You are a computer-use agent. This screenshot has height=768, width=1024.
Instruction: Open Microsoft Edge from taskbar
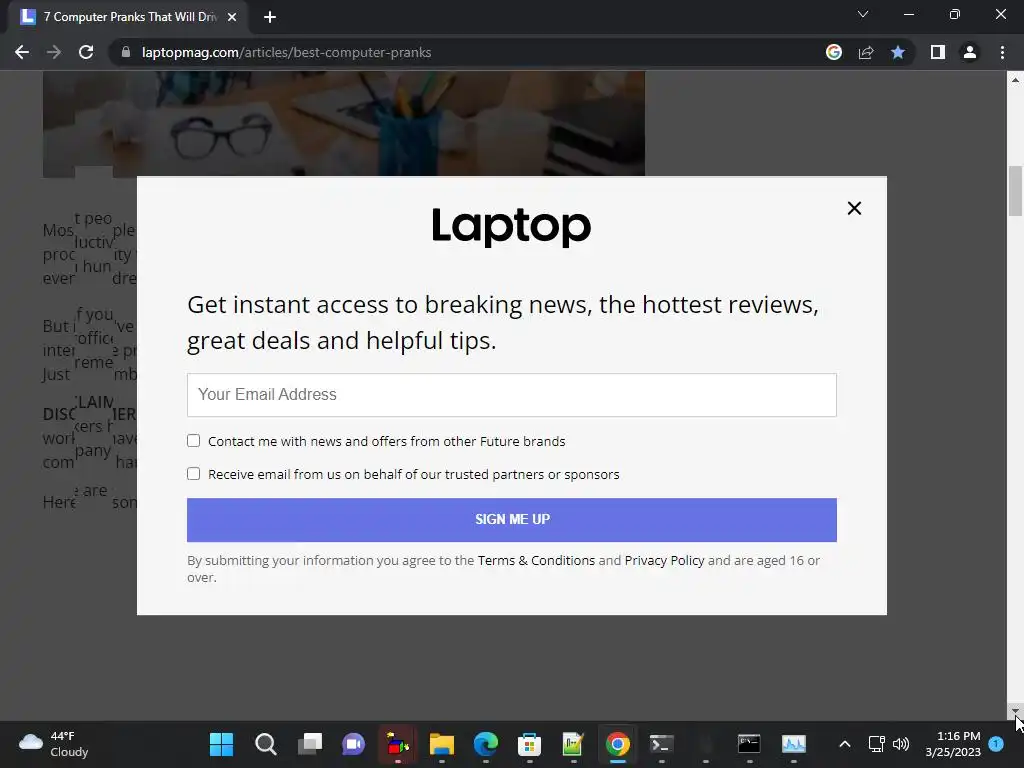485,744
